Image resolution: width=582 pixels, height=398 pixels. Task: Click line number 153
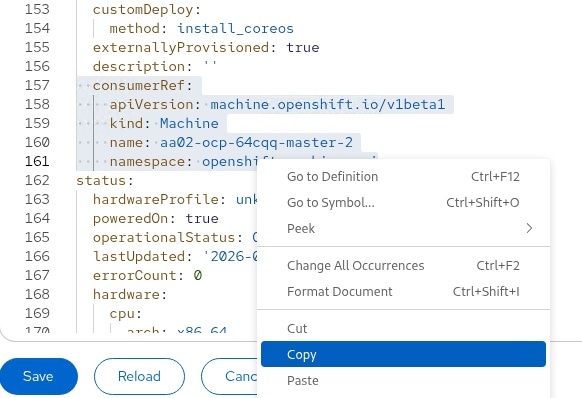(37, 9)
